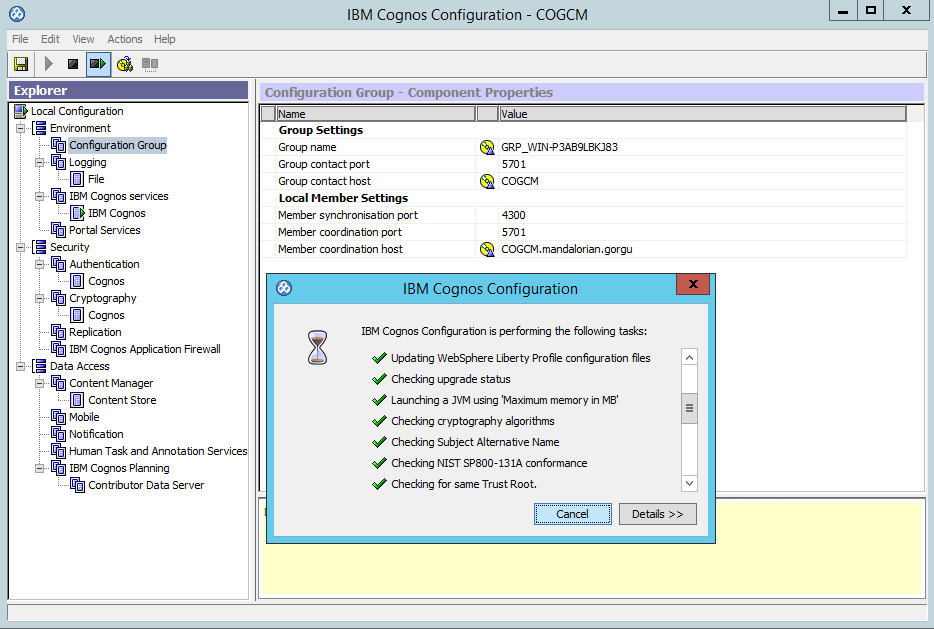Viewport: 934px width, 629px height.
Task: Click the edit icon beside Group name value
Action: coord(487,147)
